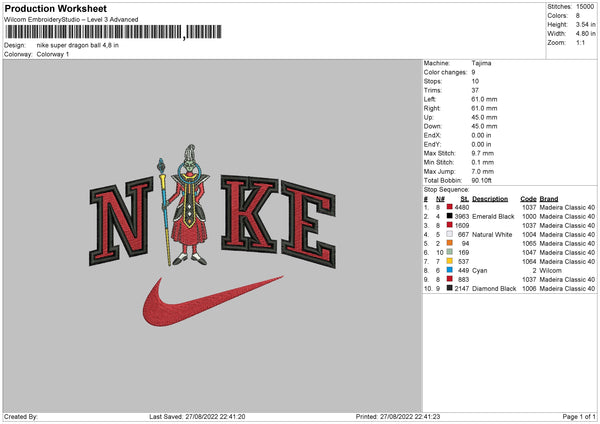Screen dimensions: 600x424
Task: Click the 'Right:' measurement label
Action: coord(432,108)
